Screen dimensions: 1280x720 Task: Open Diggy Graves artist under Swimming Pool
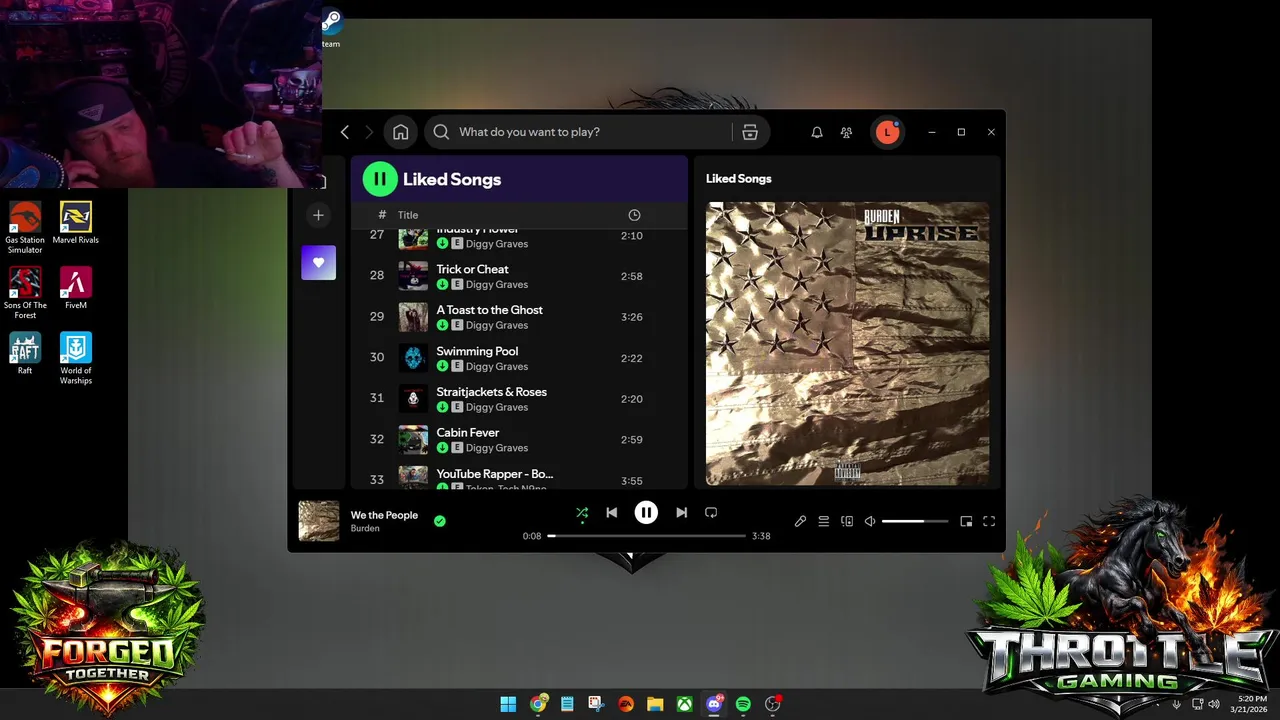[x=497, y=366]
